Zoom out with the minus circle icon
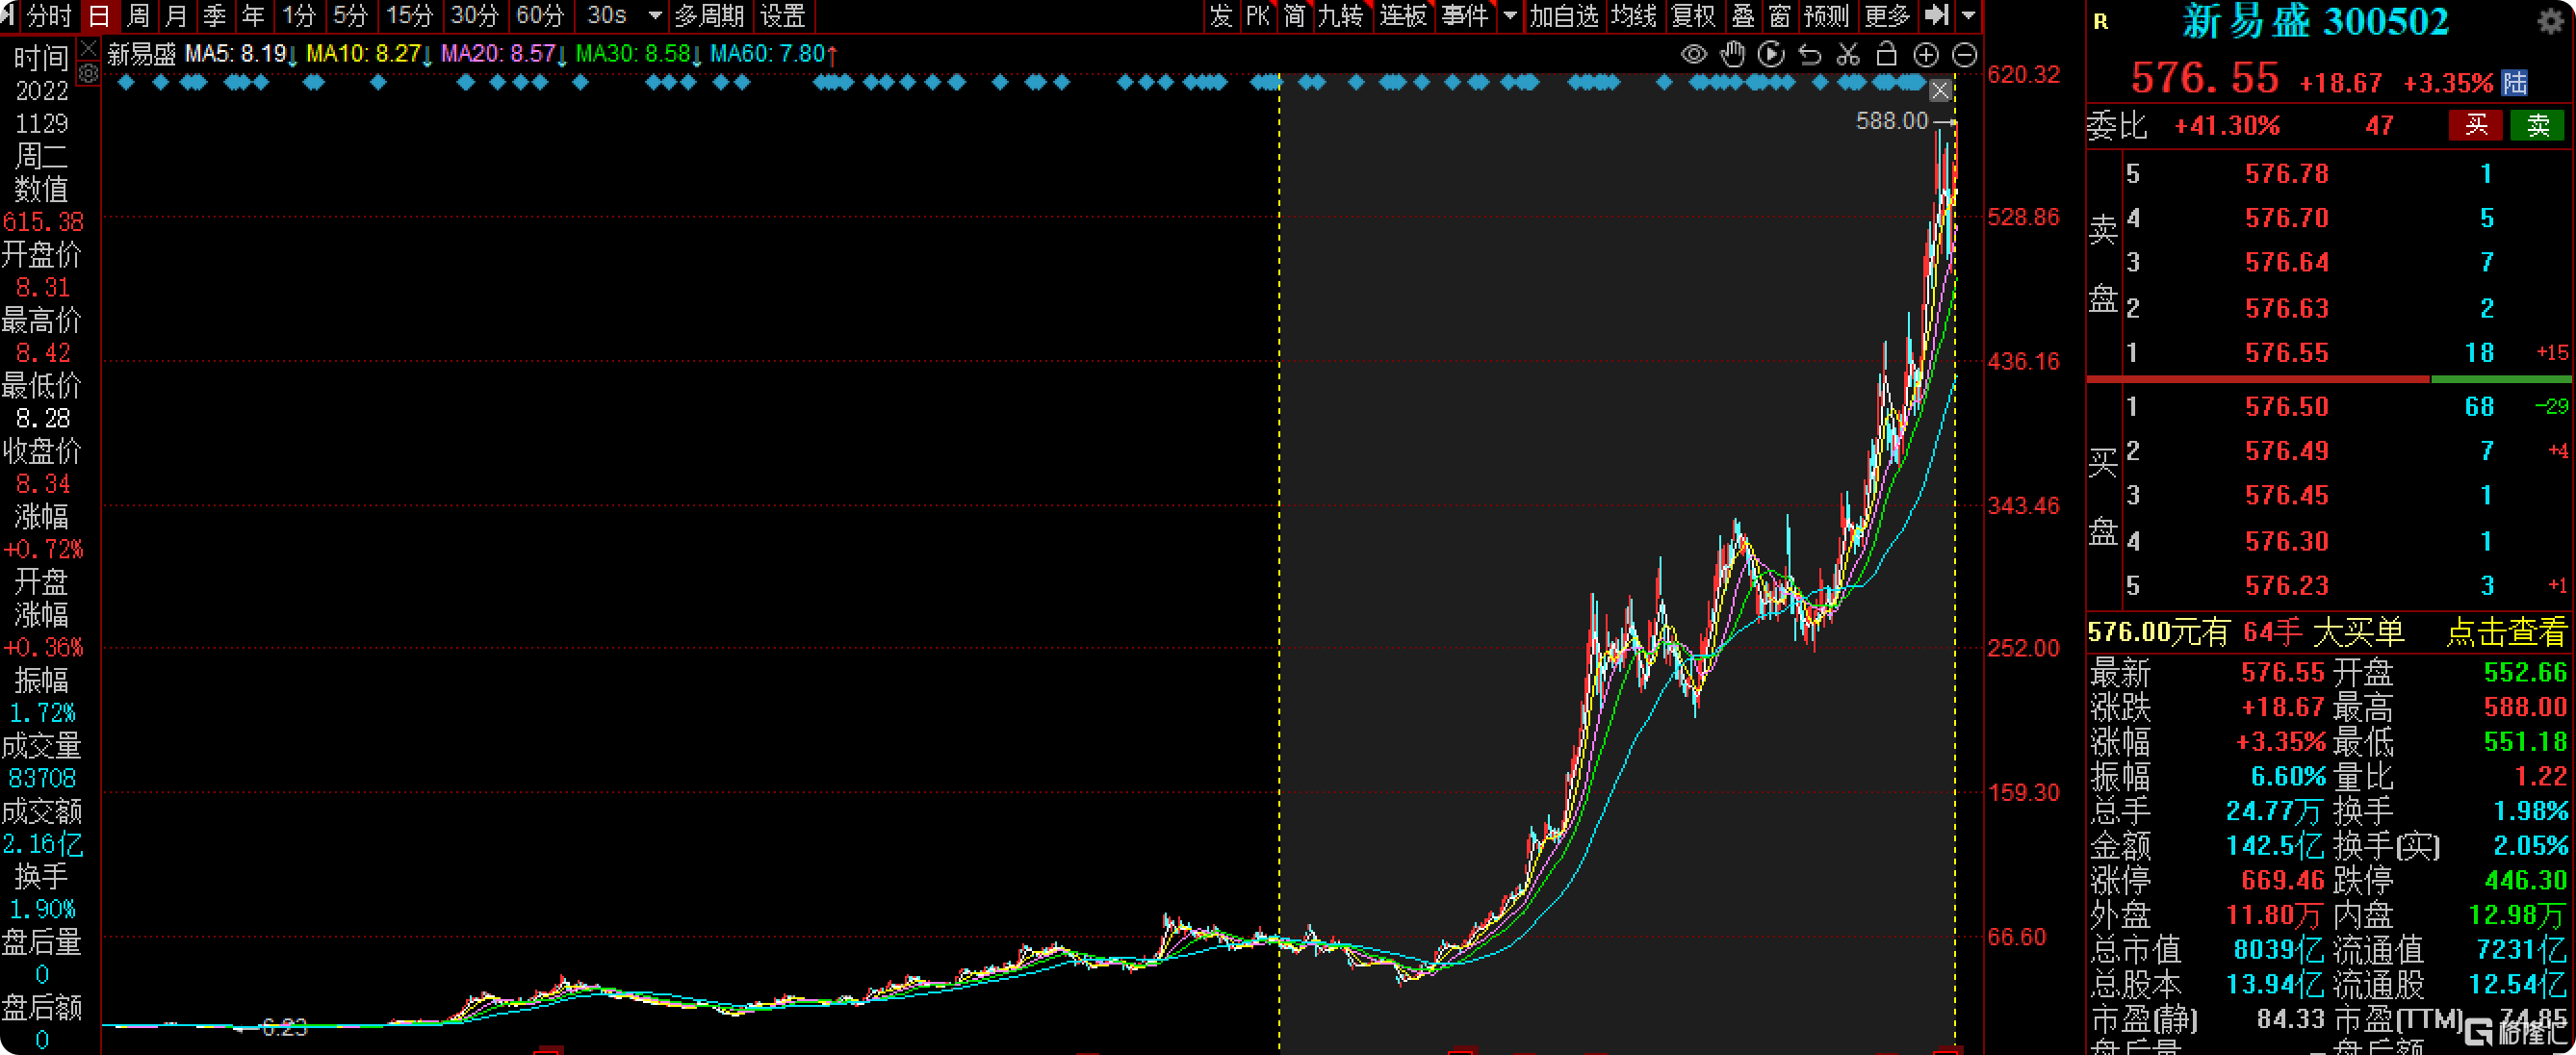The height and width of the screenshot is (1055, 2576). 1964,55
